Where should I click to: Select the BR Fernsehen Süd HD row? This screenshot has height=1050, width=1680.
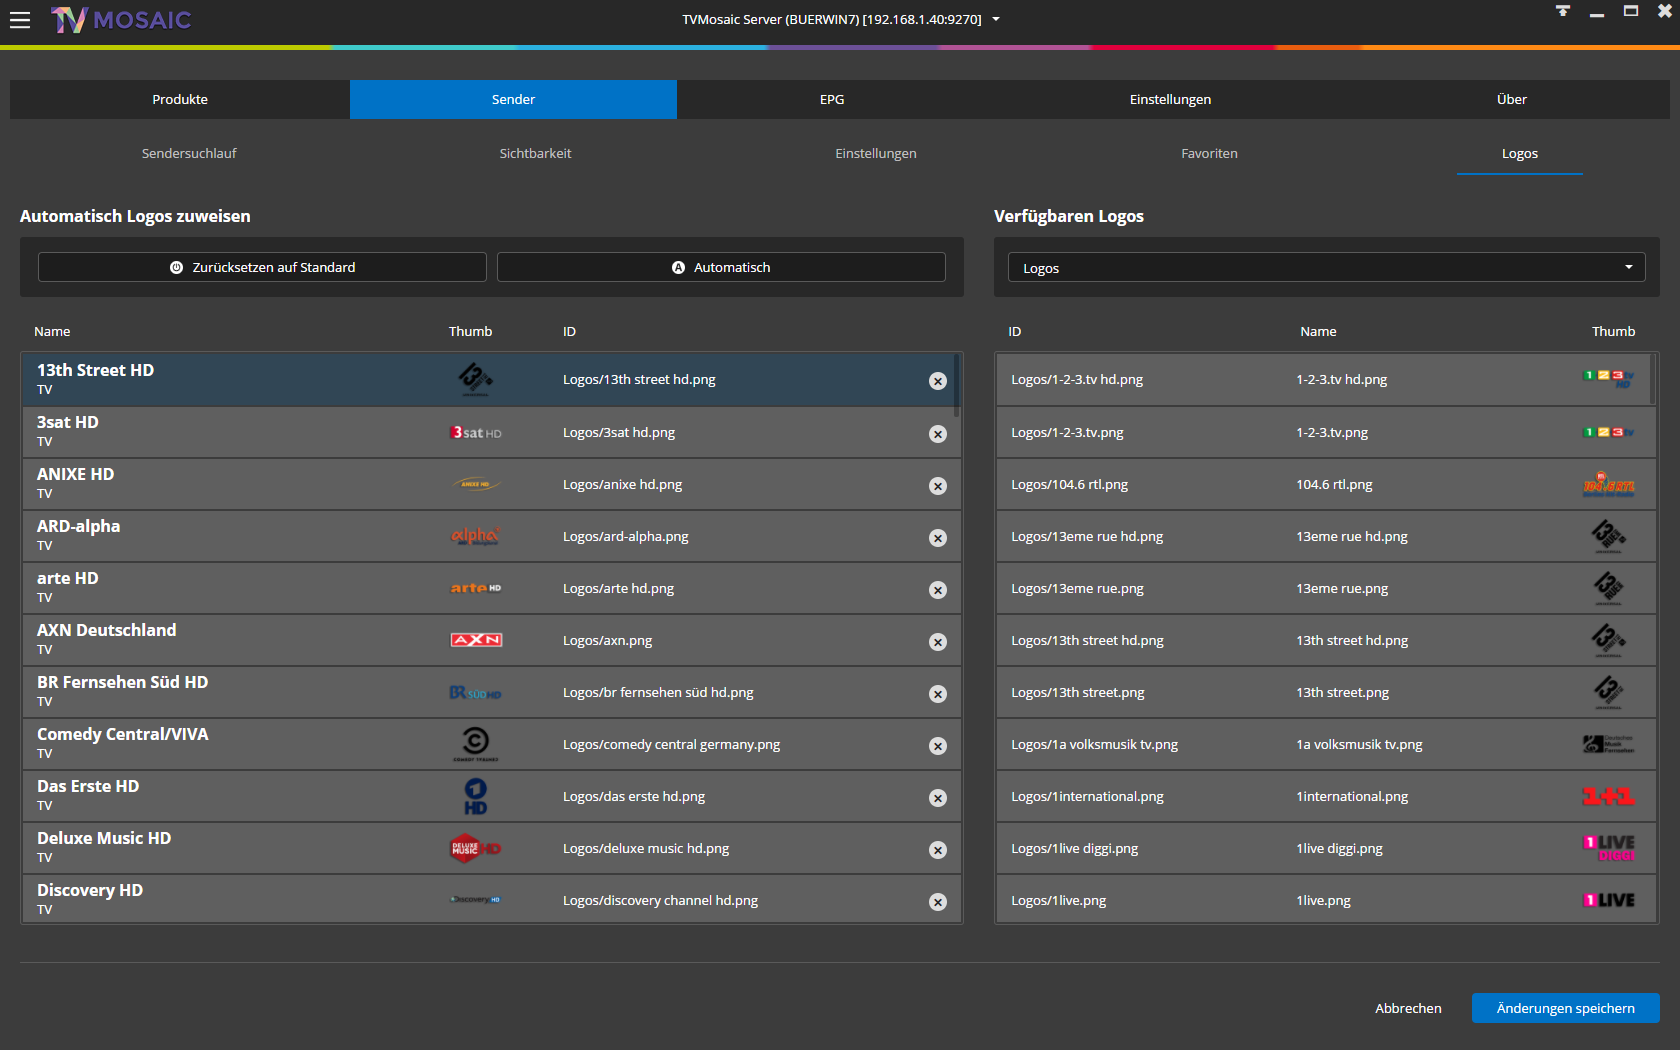pyautogui.click(x=491, y=692)
